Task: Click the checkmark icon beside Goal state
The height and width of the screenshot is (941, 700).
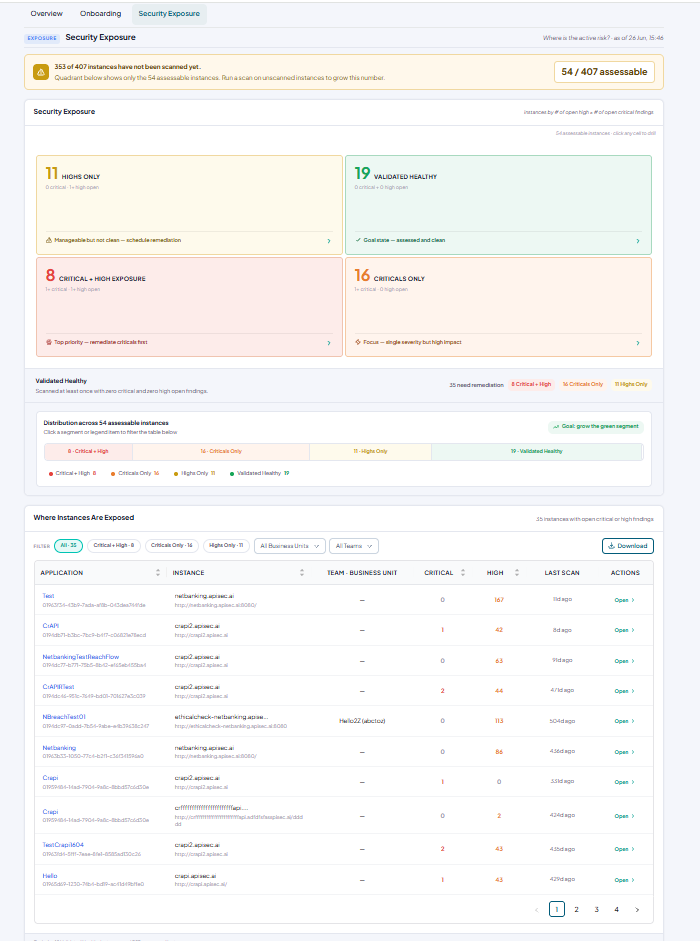Action: click(x=358, y=240)
